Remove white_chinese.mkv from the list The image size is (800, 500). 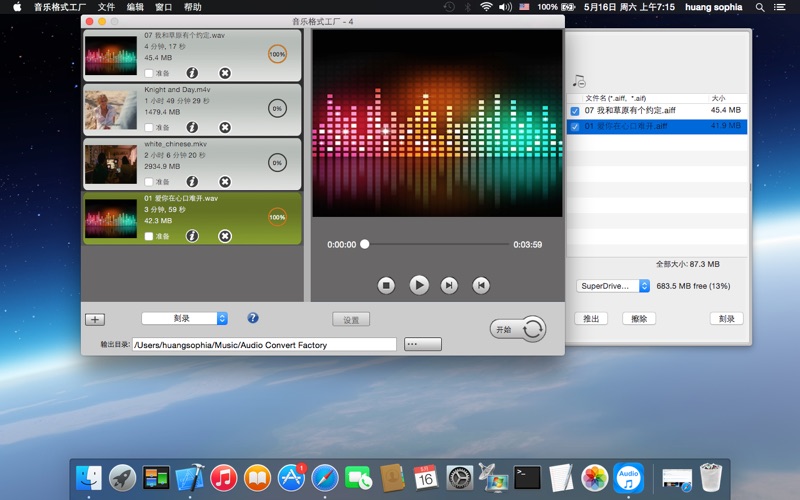tap(225, 182)
